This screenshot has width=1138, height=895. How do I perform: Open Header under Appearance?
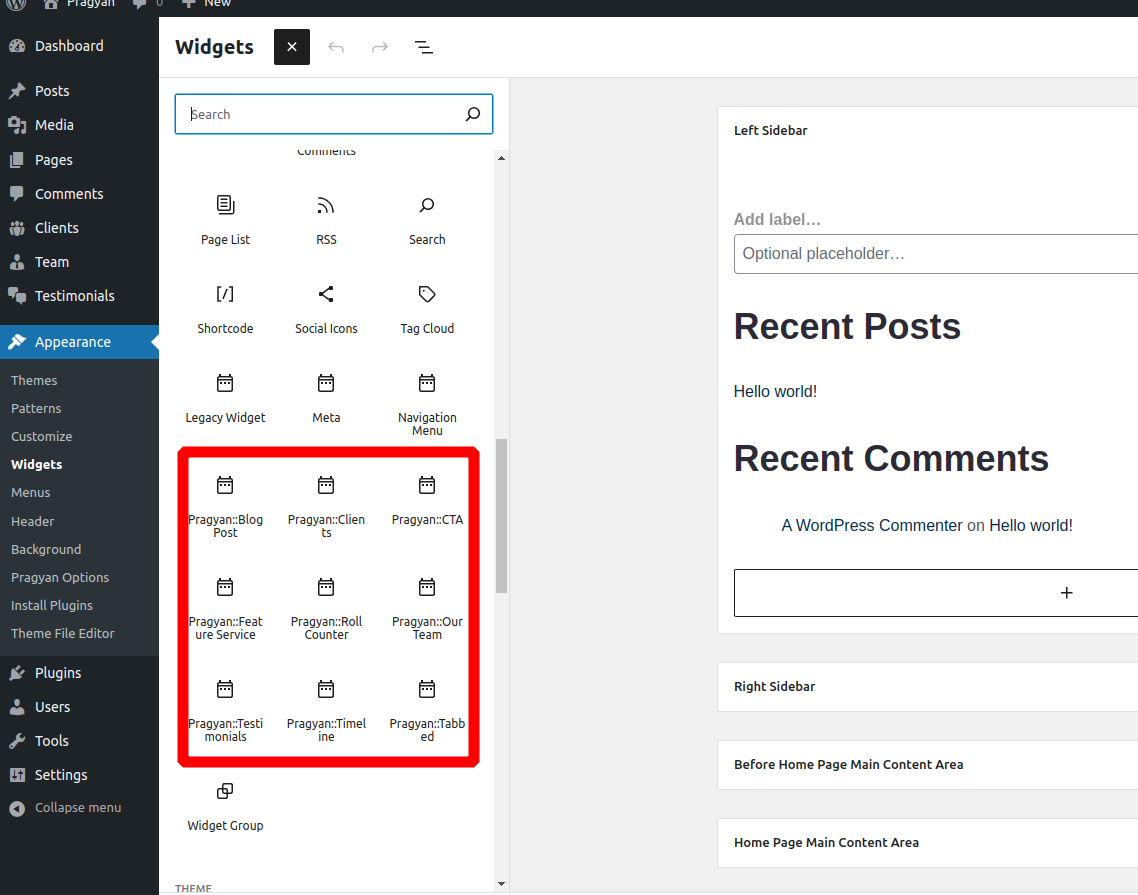point(33,521)
